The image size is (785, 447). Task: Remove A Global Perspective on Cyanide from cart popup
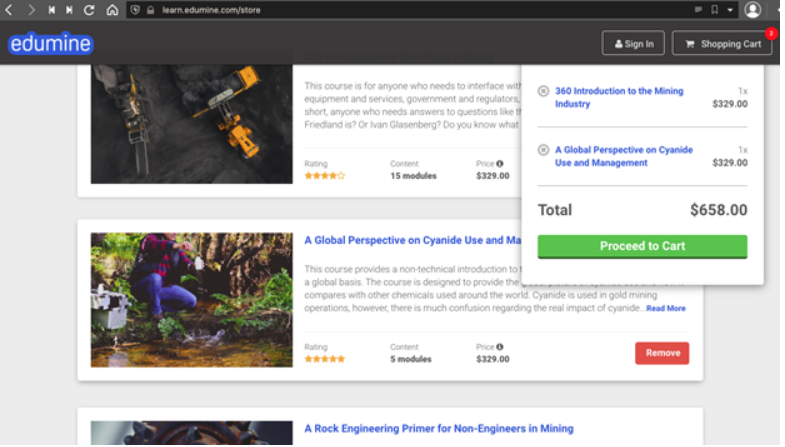click(x=543, y=150)
